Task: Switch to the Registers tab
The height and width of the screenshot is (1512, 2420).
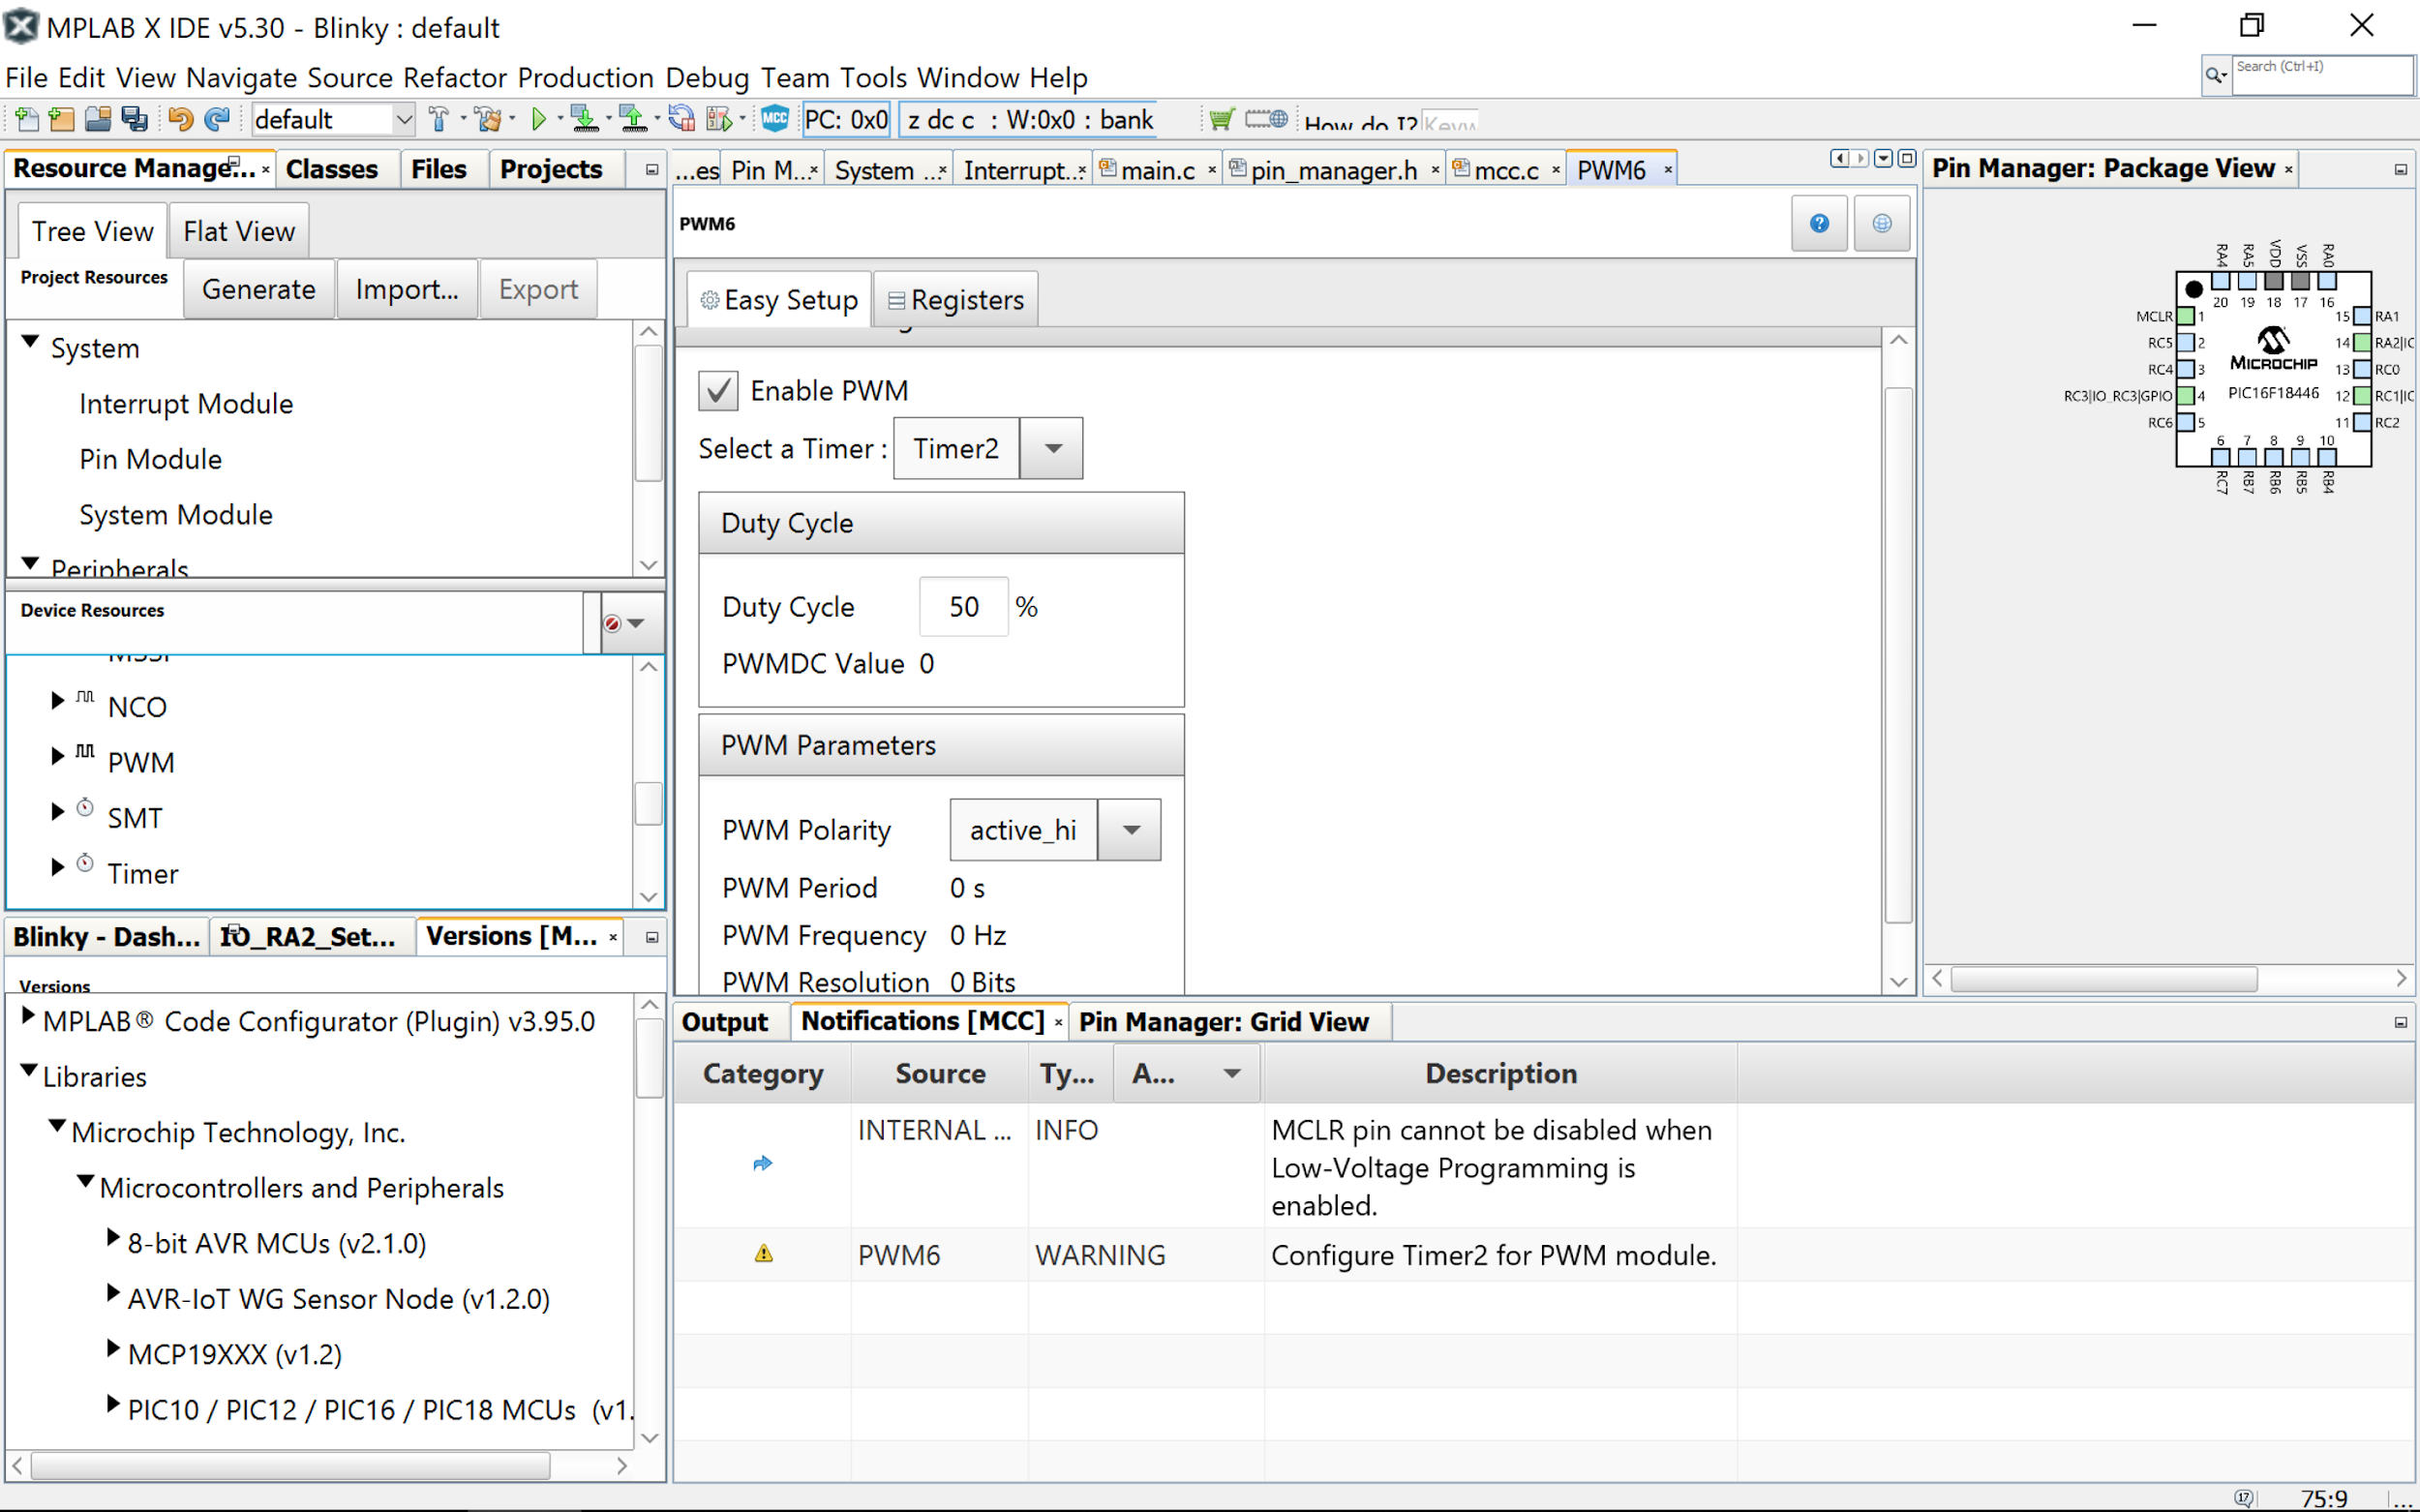Action: coord(956,300)
